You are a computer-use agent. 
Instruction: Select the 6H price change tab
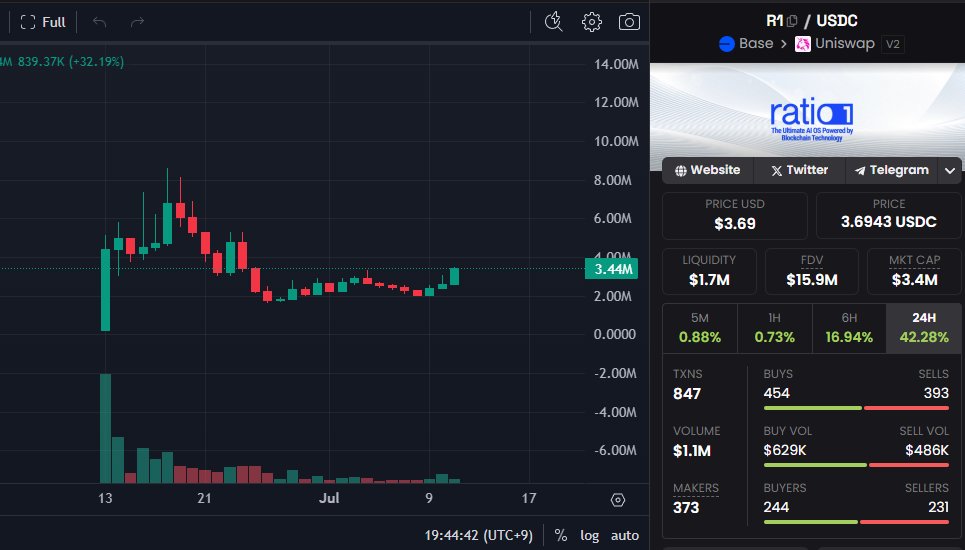point(849,328)
